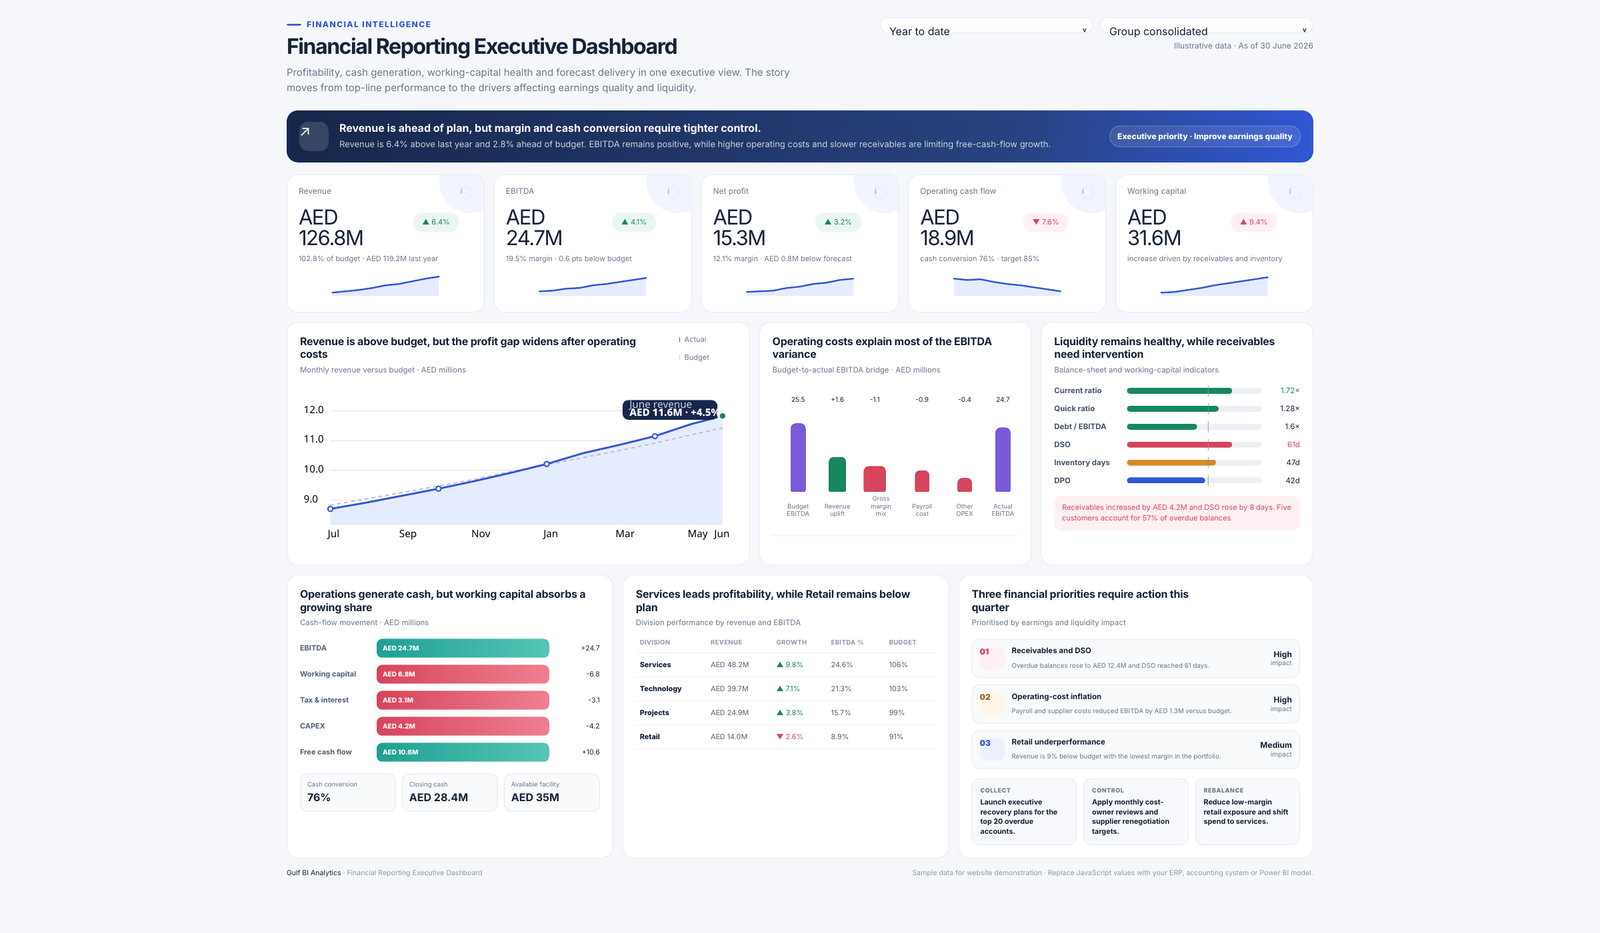Viewport: 1600px width, 933px height.
Task: Toggle the Budget series legend
Action: pyautogui.click(x=694, y=357)
